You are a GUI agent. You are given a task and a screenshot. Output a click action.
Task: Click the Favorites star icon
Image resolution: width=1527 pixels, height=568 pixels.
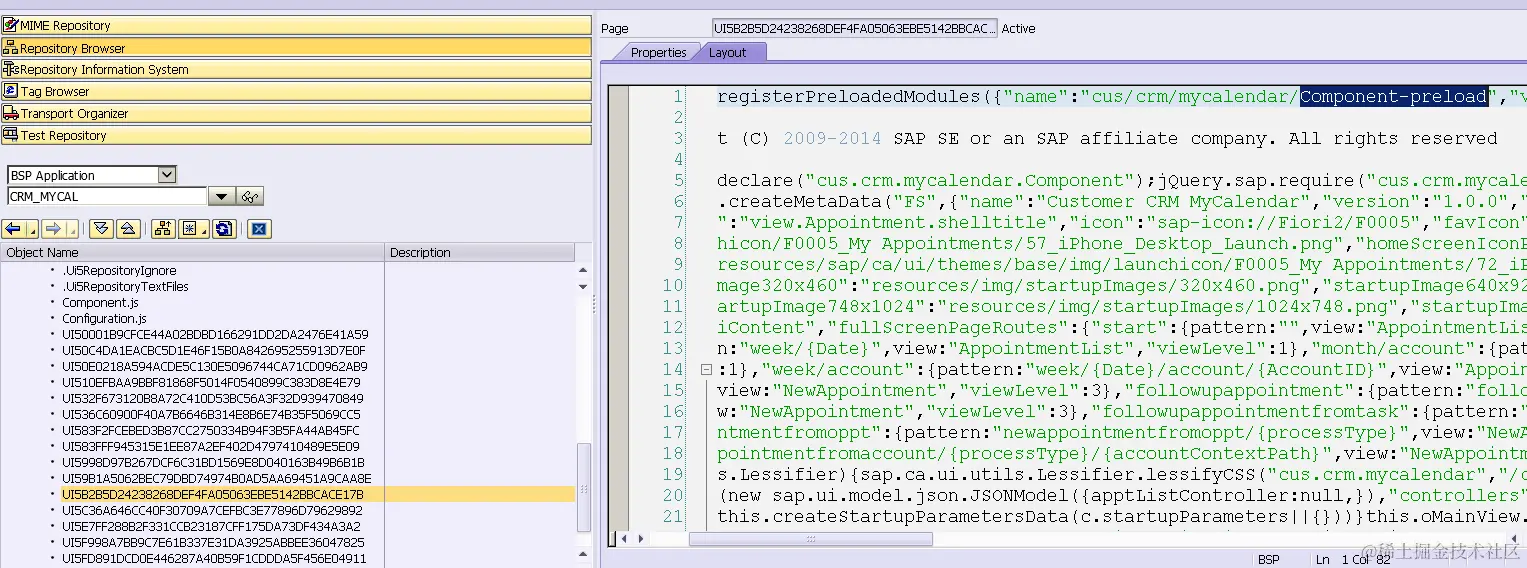[x=189, y=229]
